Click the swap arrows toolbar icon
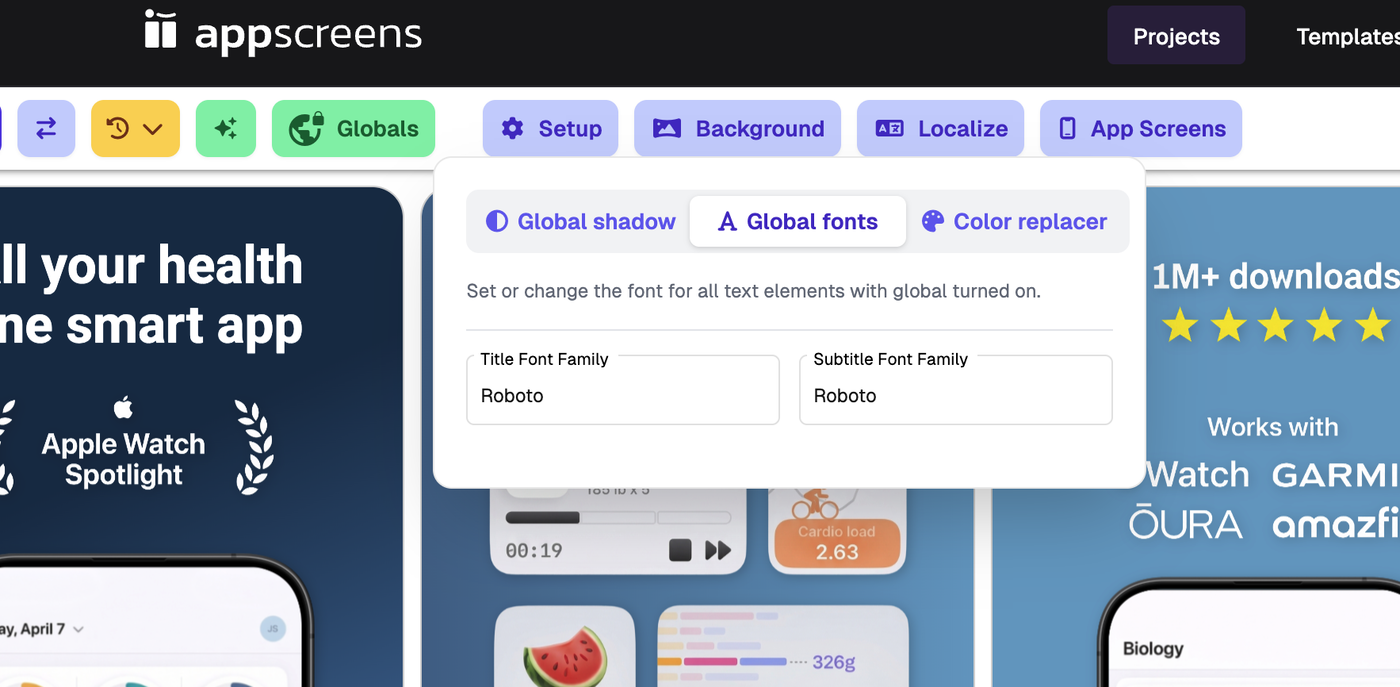Screen dimensions: 1400x687 coord(46,129)
